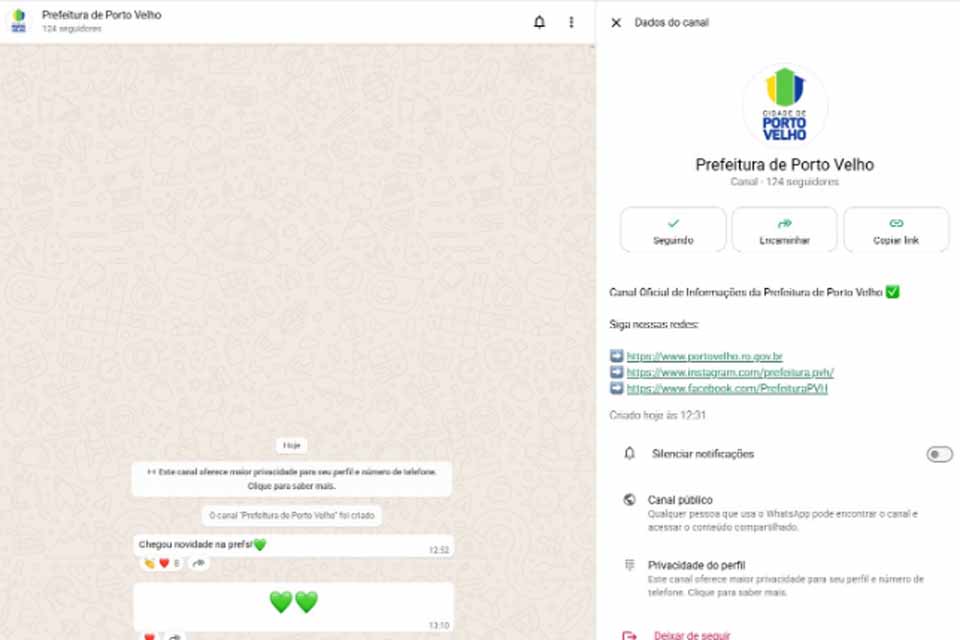Click the globe icon beside Canal público

(628, 498)
